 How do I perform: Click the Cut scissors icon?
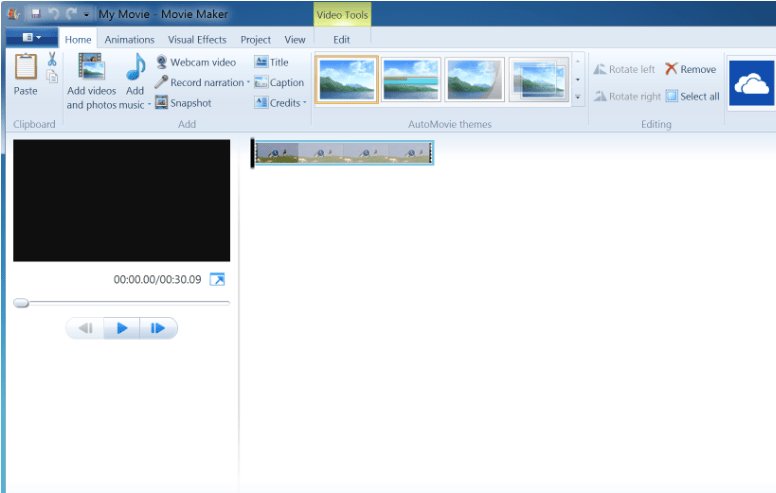(x=52, y=59)
